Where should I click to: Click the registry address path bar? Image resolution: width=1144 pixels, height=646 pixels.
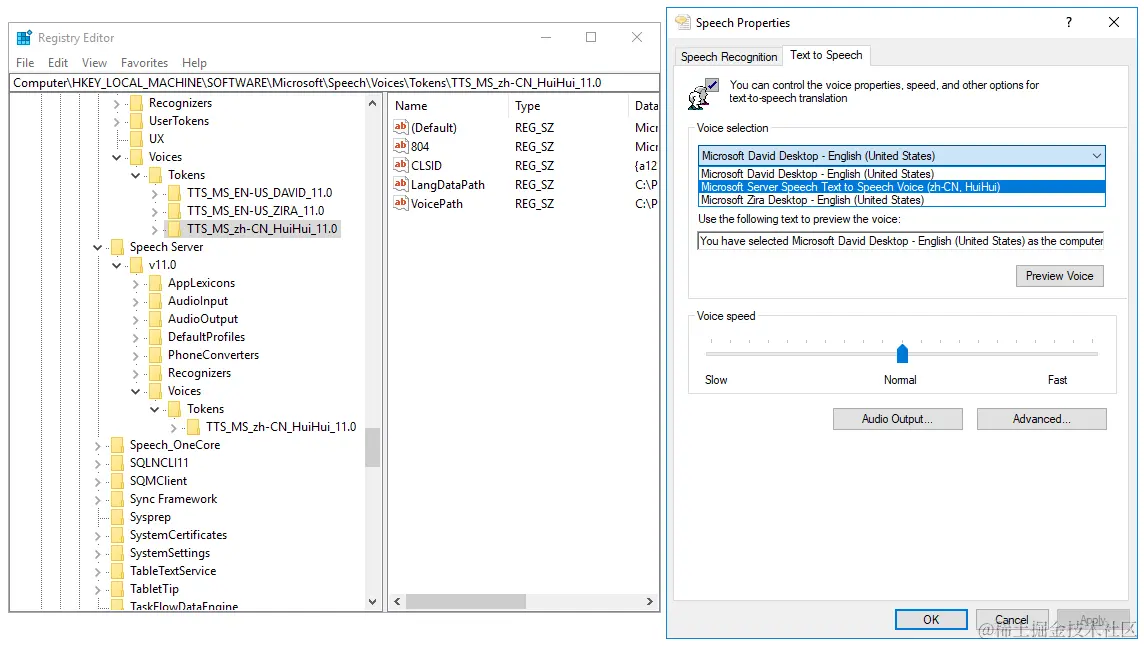click(334, 82)
